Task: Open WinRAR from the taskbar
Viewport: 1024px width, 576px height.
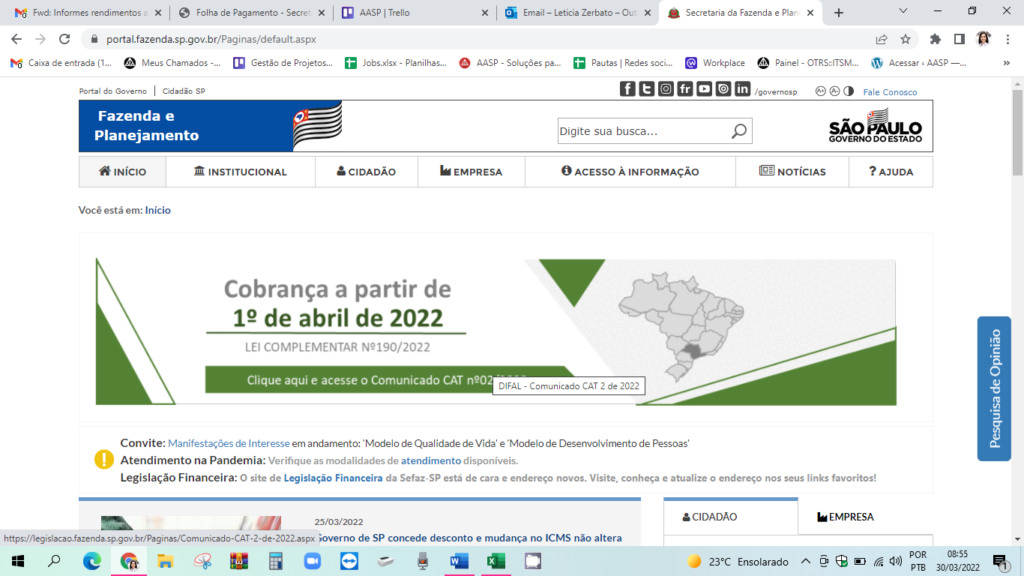Action: pos(239,561)
